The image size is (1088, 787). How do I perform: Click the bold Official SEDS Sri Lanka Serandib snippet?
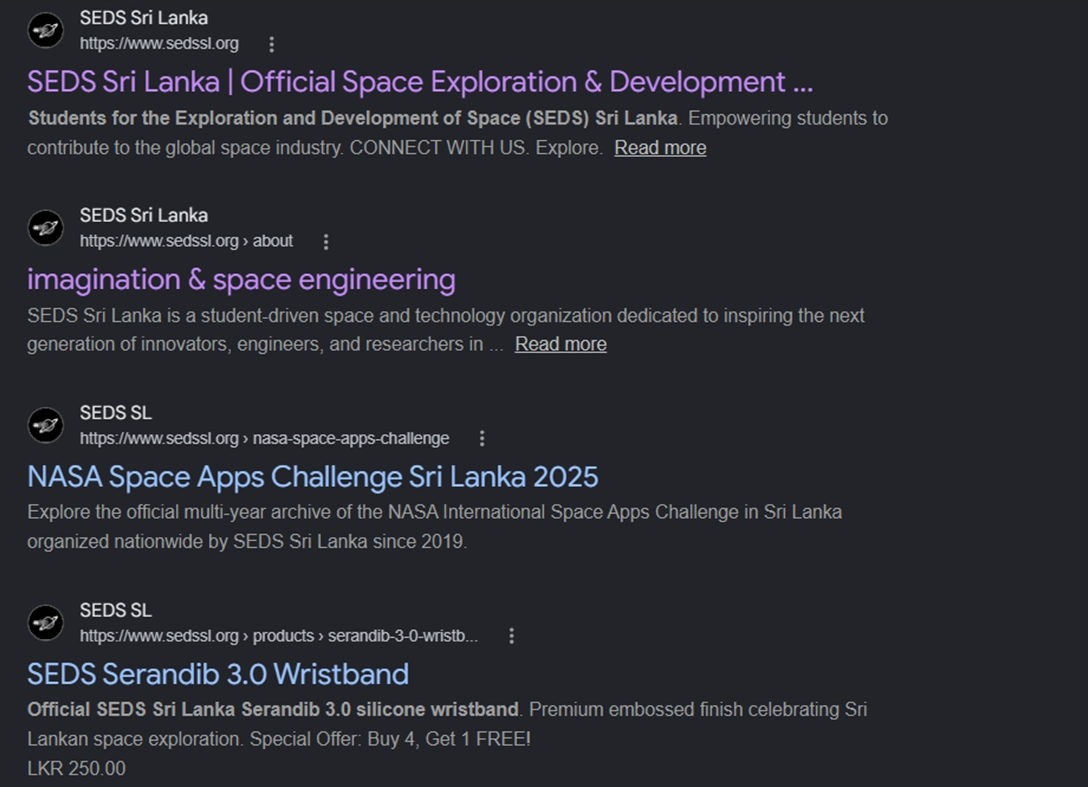(x=273, y=710)
